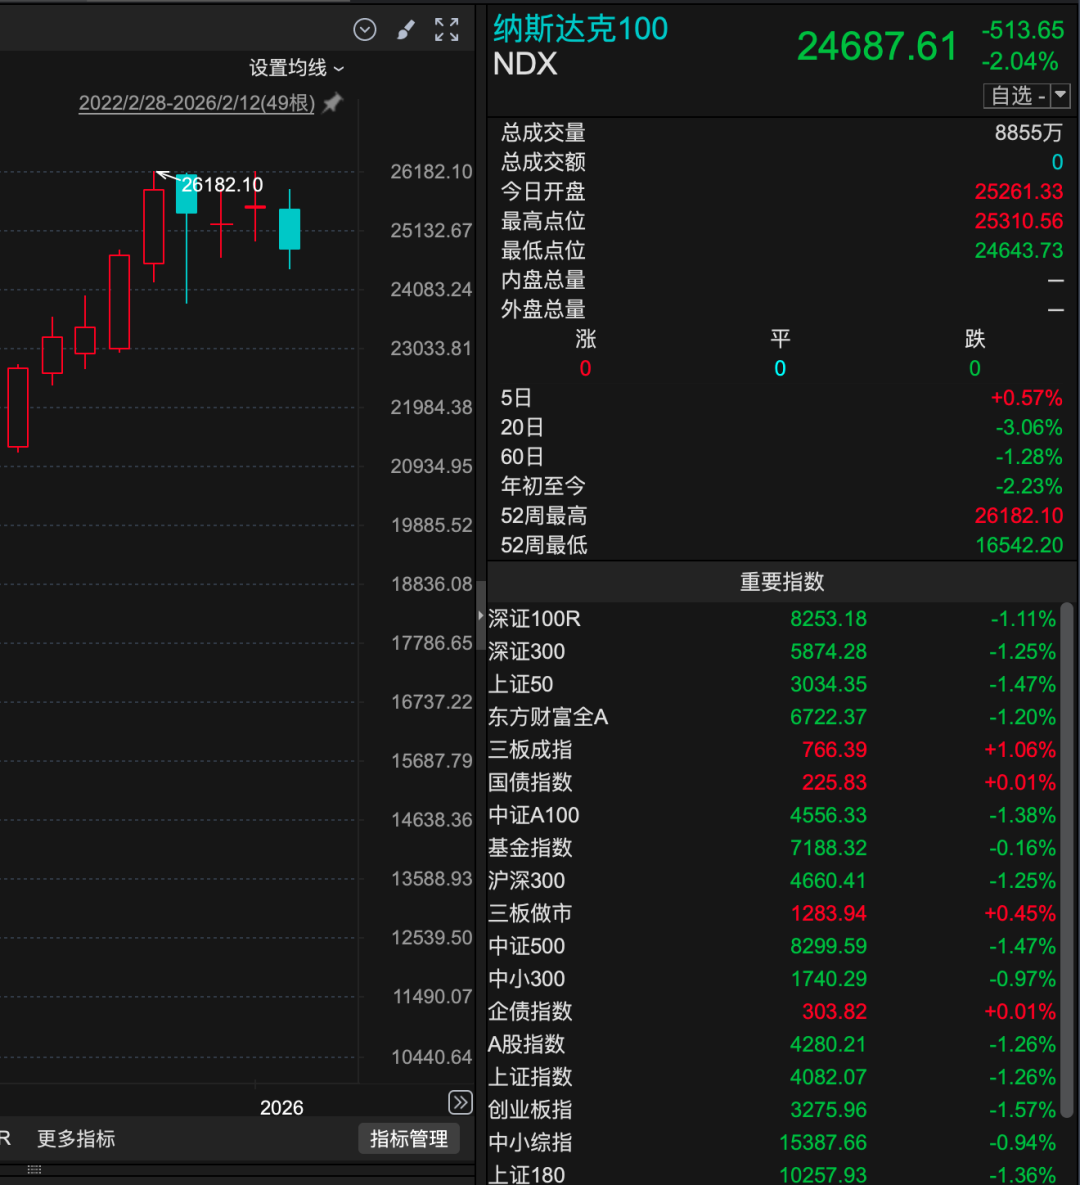1080x1185 pixels.
Task: Click the double-arrow icon at chart bottom right
Action: [460, 1103]
